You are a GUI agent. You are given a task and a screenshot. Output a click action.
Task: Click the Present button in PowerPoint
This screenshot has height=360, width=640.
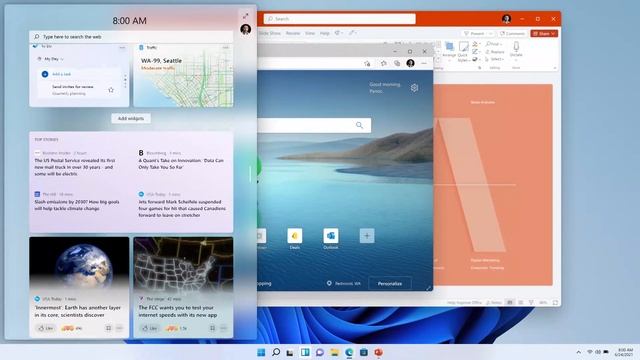click(x=474, y=33)
